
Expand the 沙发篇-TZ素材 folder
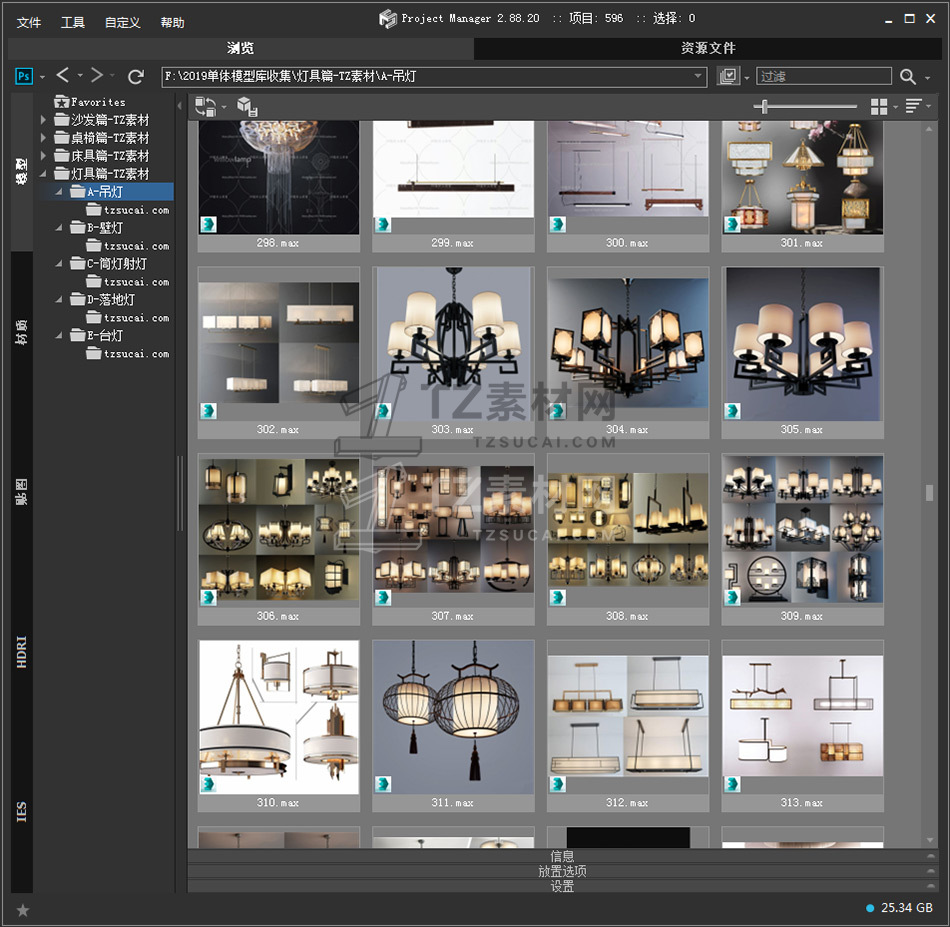point(43,120)
